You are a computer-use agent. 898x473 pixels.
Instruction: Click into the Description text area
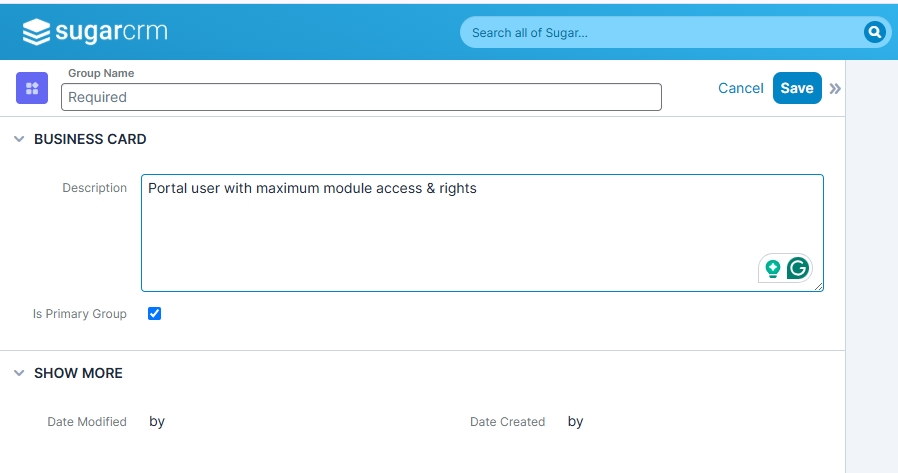tap(482, 233)
